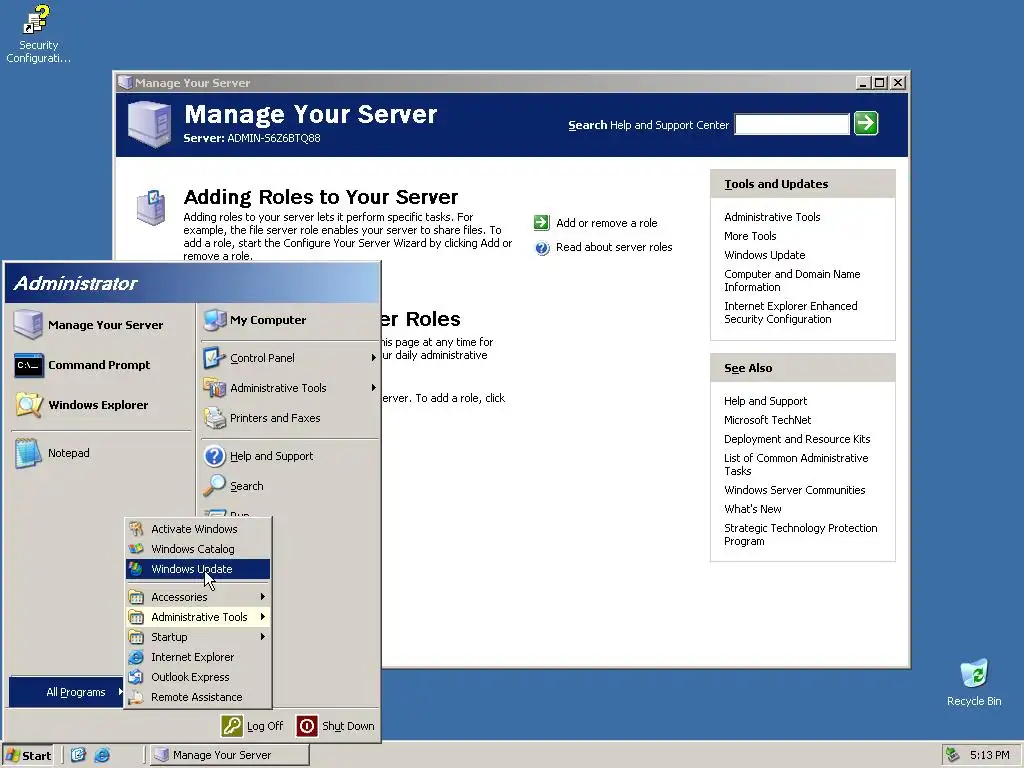Open Help and Support link under See Also
The width and height of the screenshot is (1024, 768).
coord(765,401)
